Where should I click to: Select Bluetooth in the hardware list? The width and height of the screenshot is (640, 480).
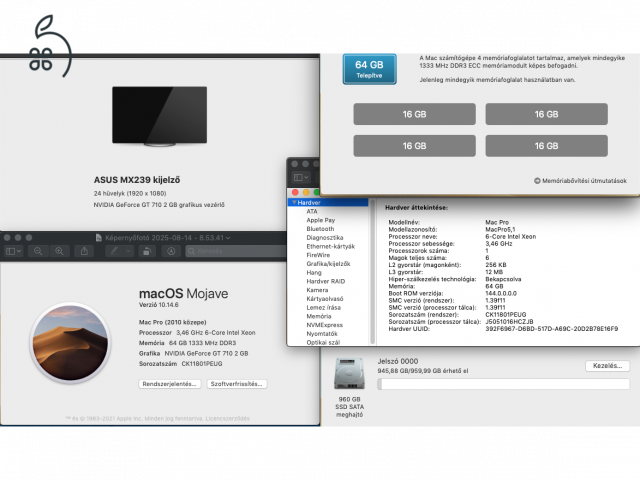[x=320, y=229]
